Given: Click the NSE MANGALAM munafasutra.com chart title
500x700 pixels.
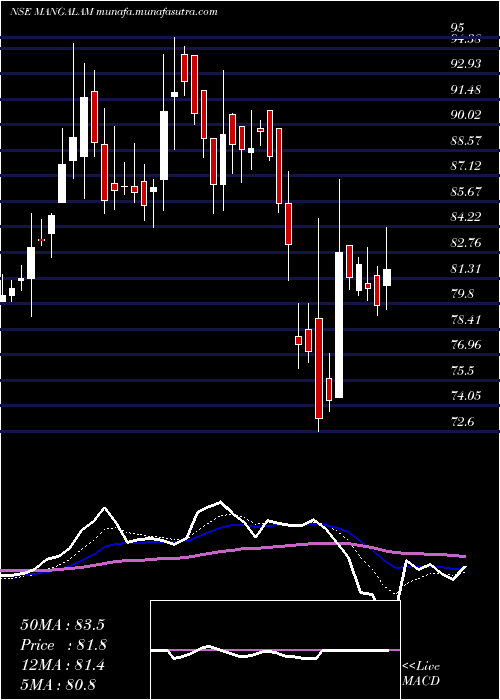Looking at the screenshot, I should tap(114, 12).
